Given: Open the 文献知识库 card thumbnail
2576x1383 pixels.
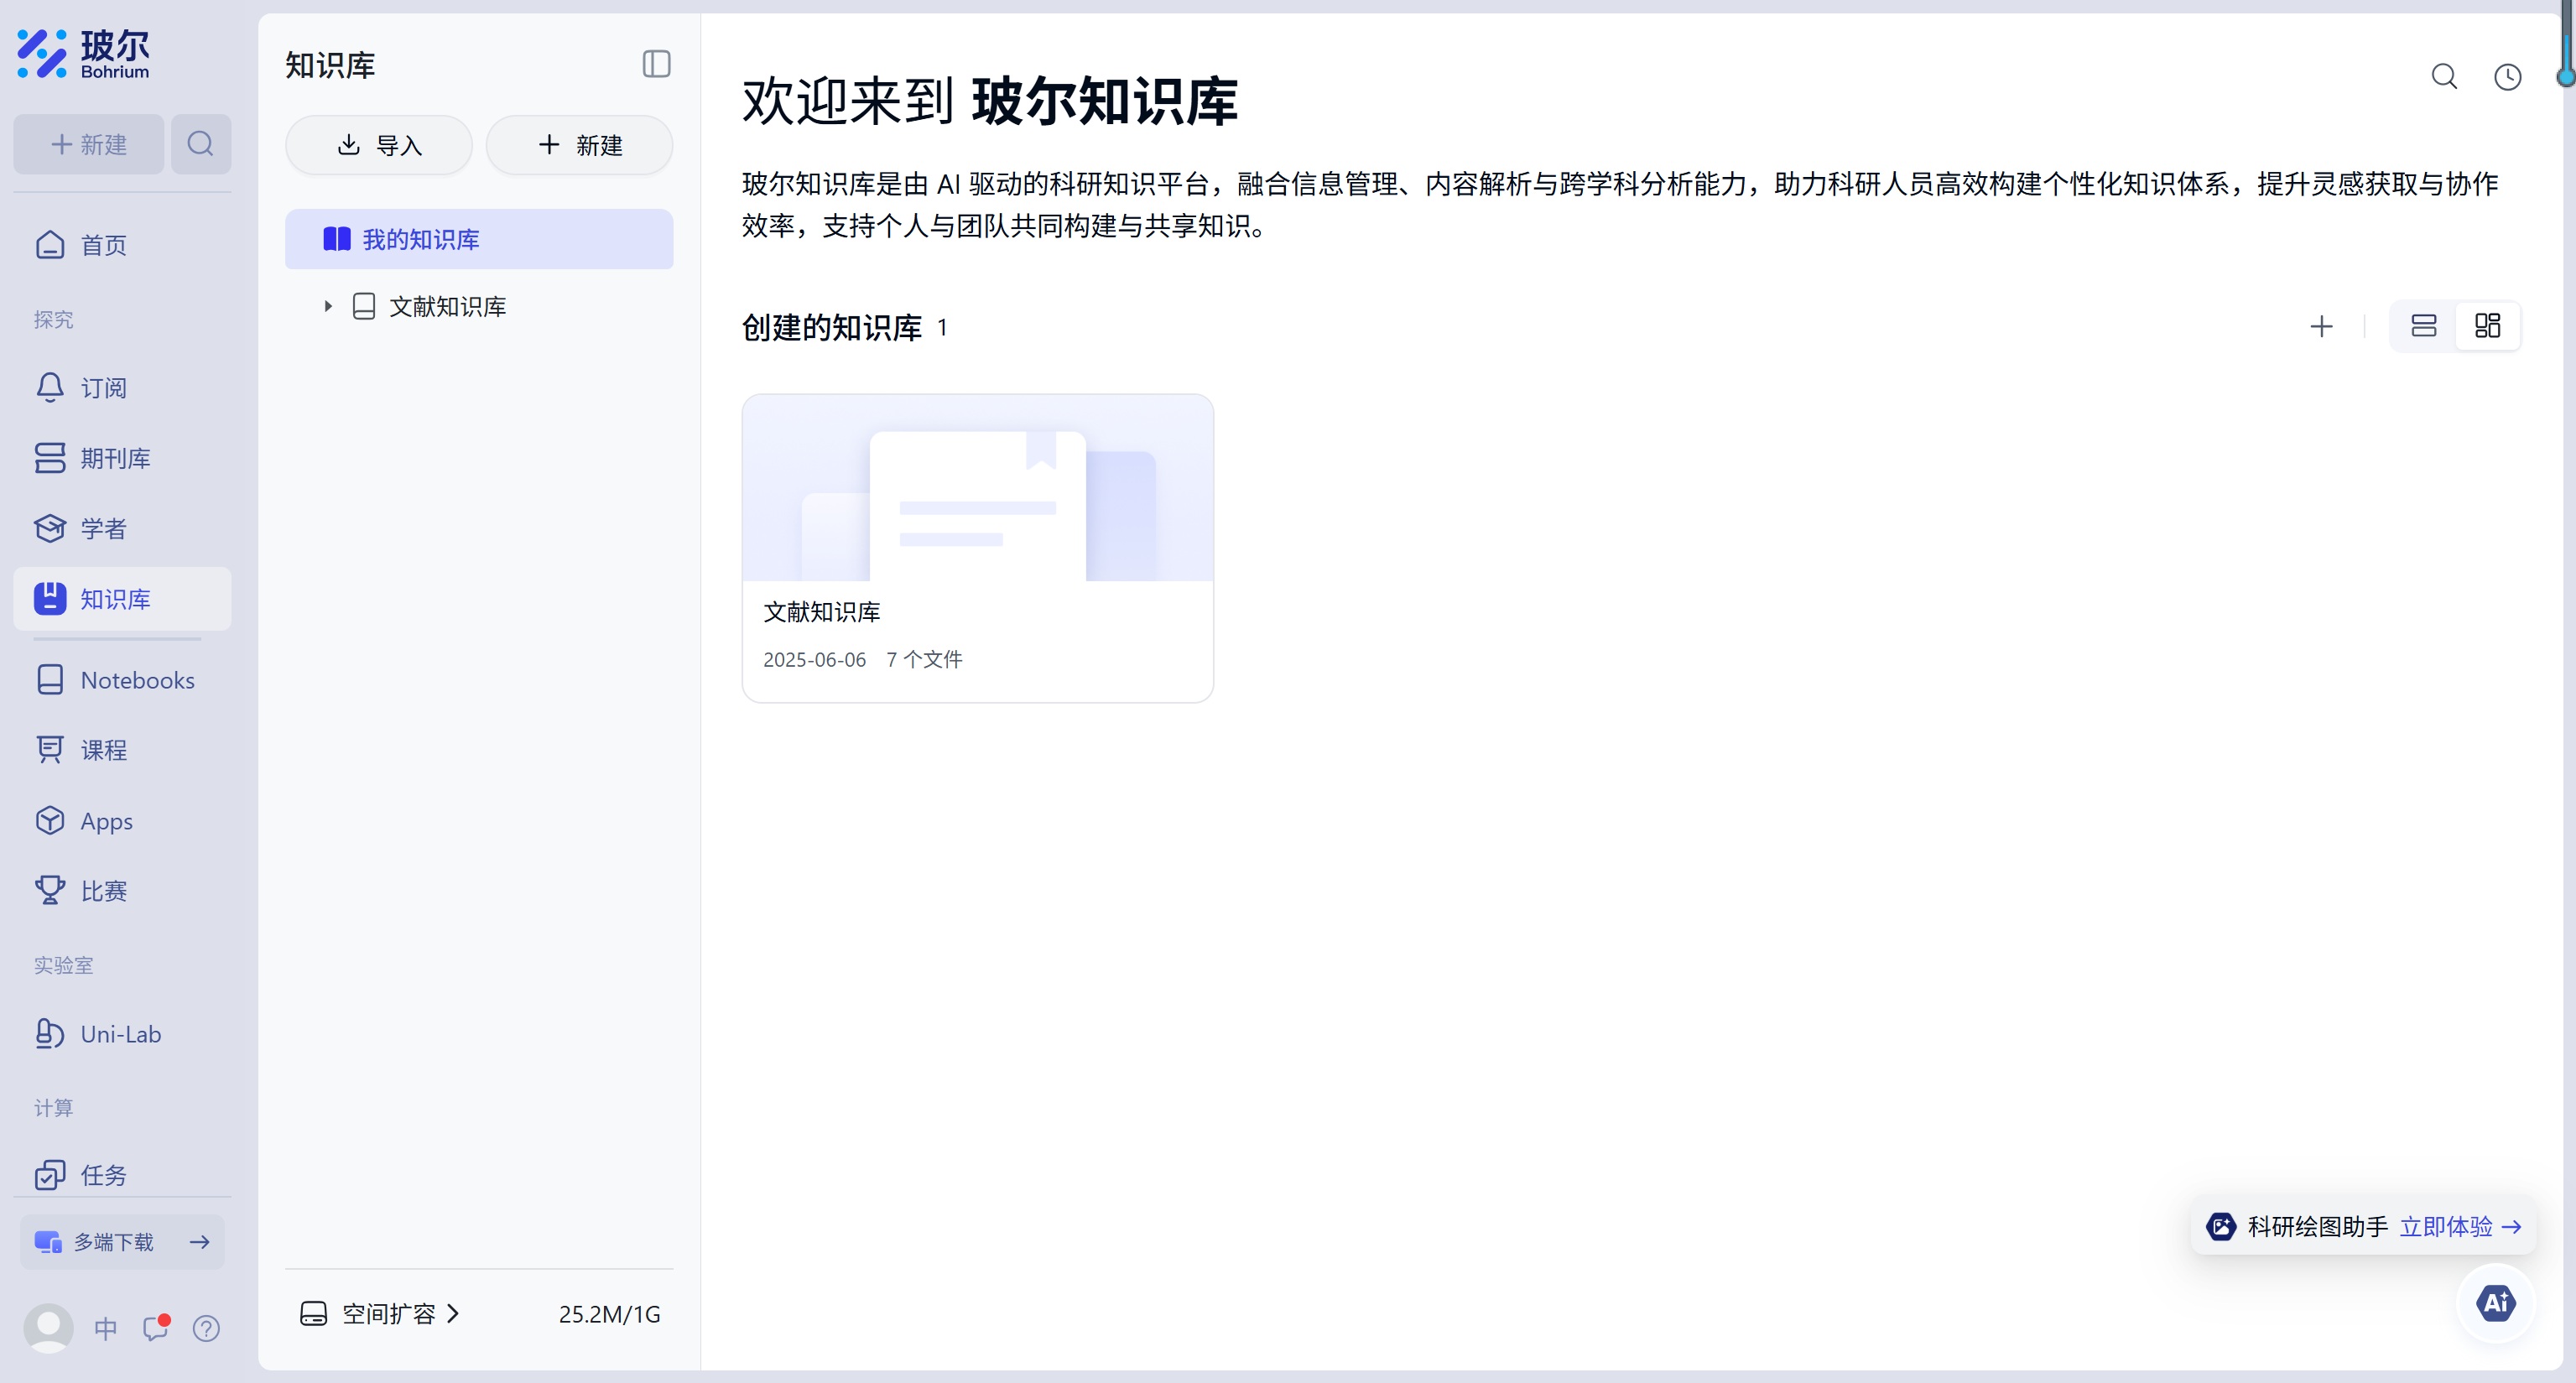Looking at the screenshot, I should (977, 488).
